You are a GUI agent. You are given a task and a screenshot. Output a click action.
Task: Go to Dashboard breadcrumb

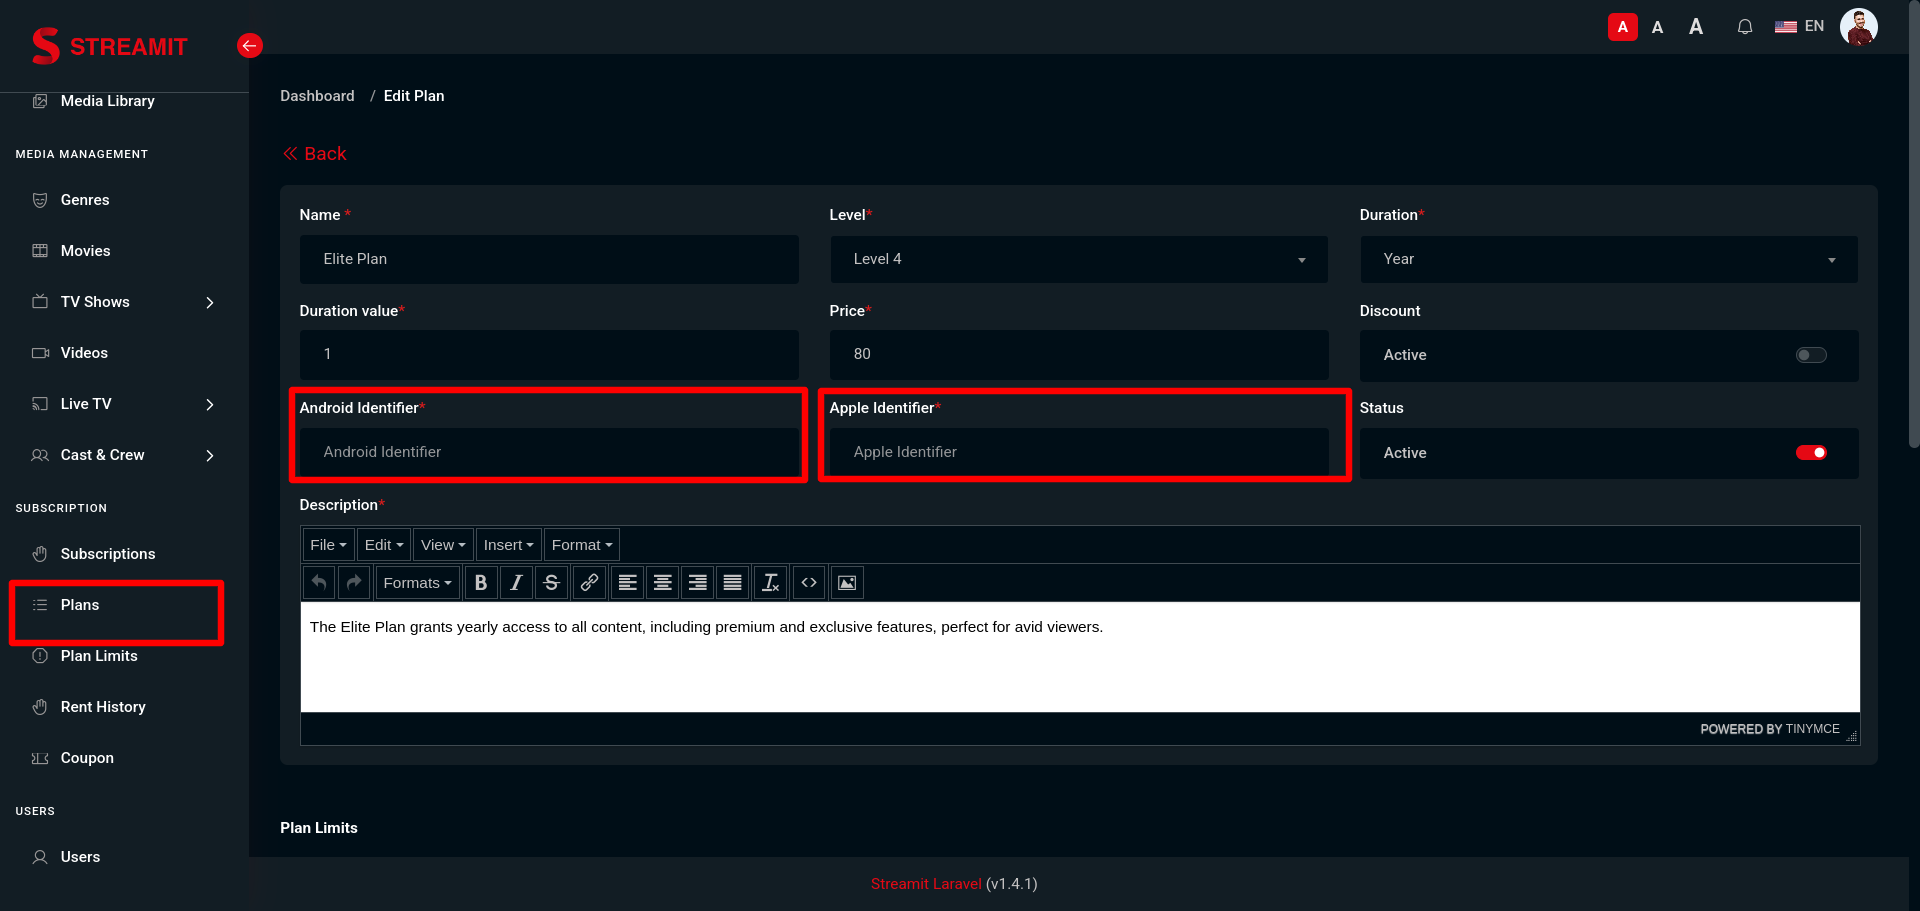(317, 96)
